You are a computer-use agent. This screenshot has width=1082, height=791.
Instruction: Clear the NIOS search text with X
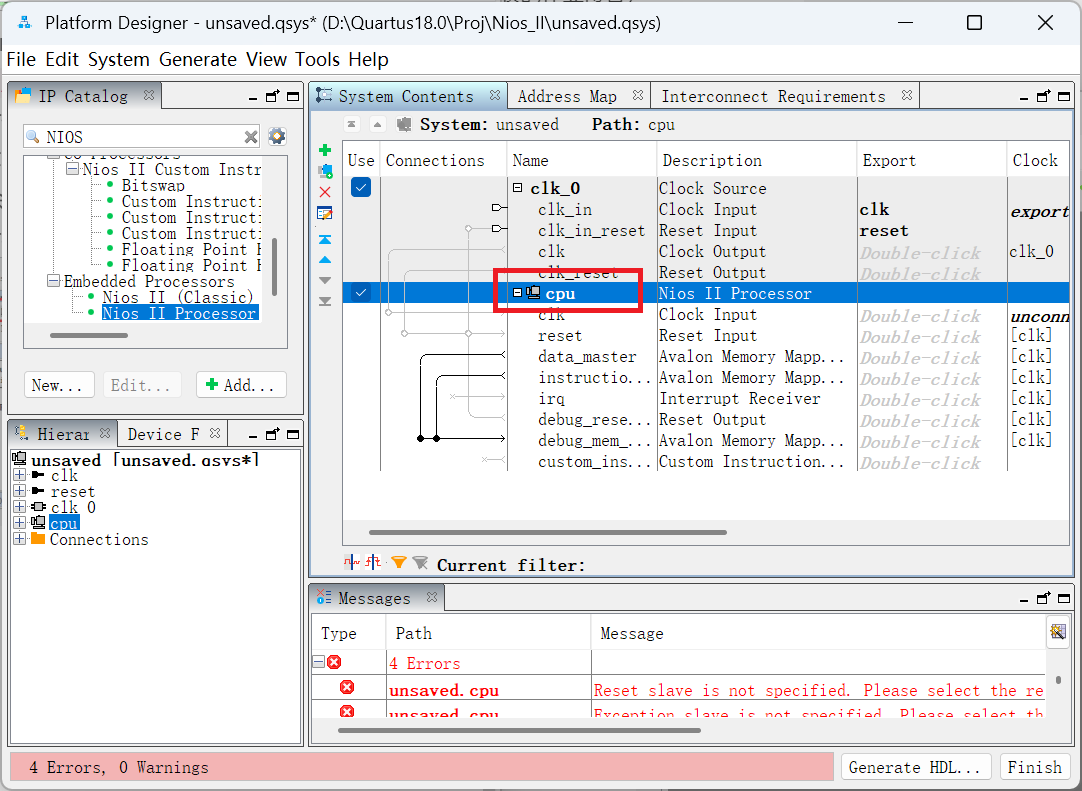[251, 137]
